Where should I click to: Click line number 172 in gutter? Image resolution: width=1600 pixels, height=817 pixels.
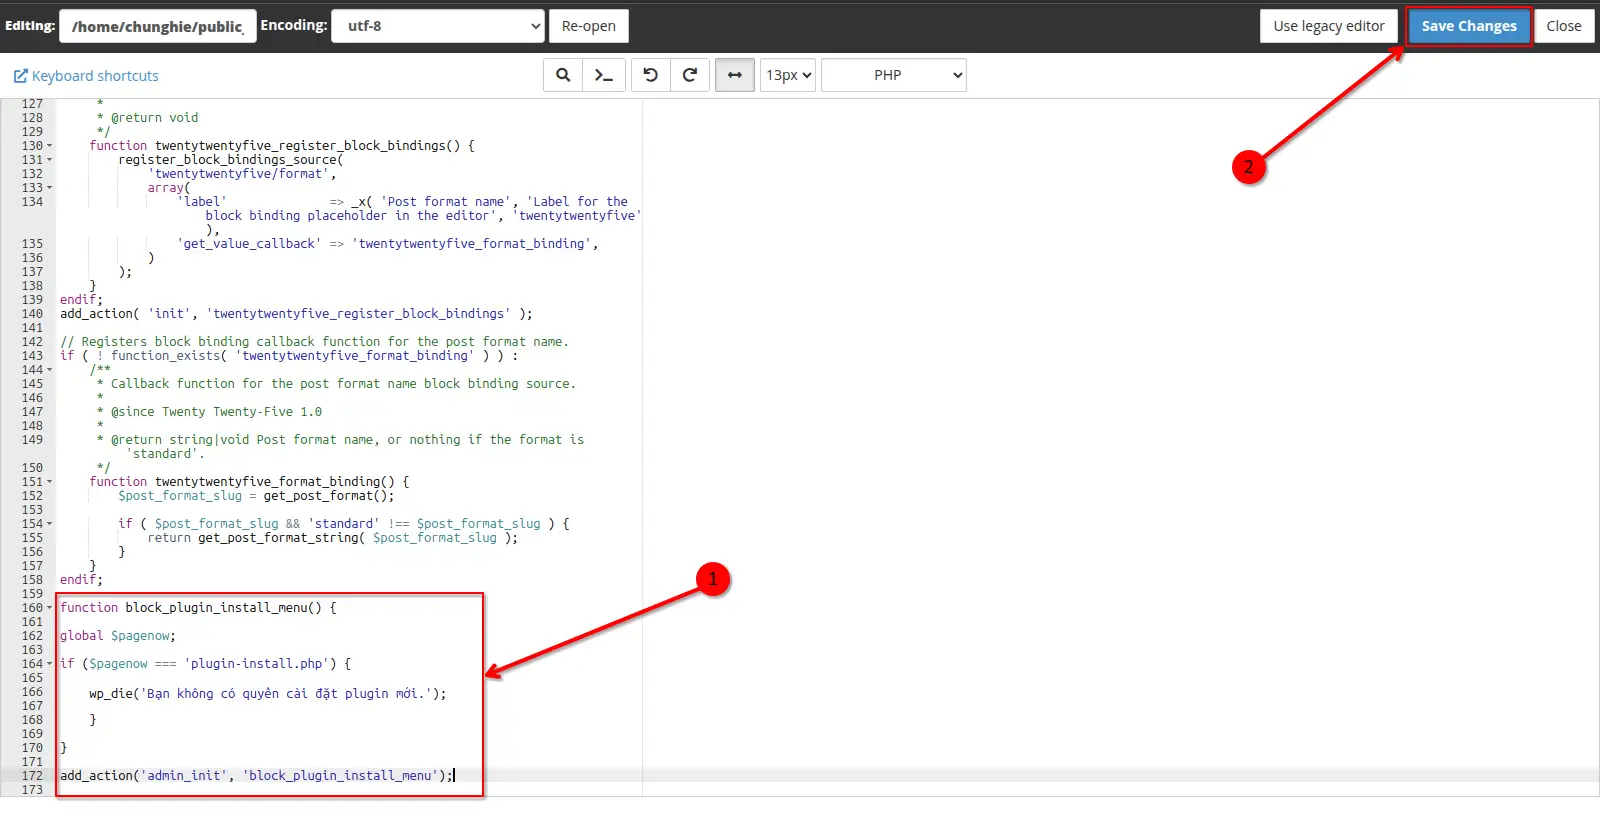click(32, 776)
